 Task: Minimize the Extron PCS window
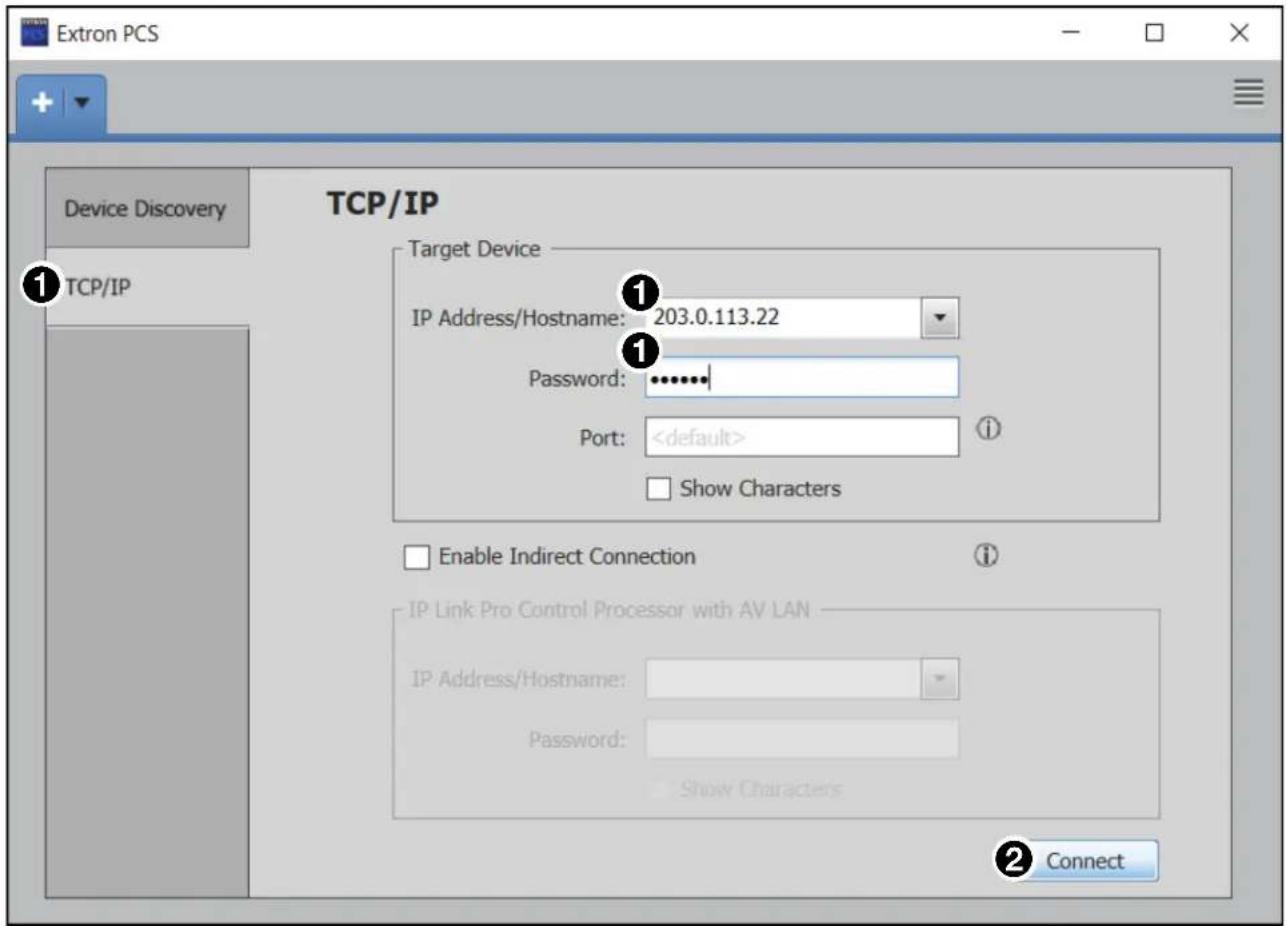click(1070, 34)
